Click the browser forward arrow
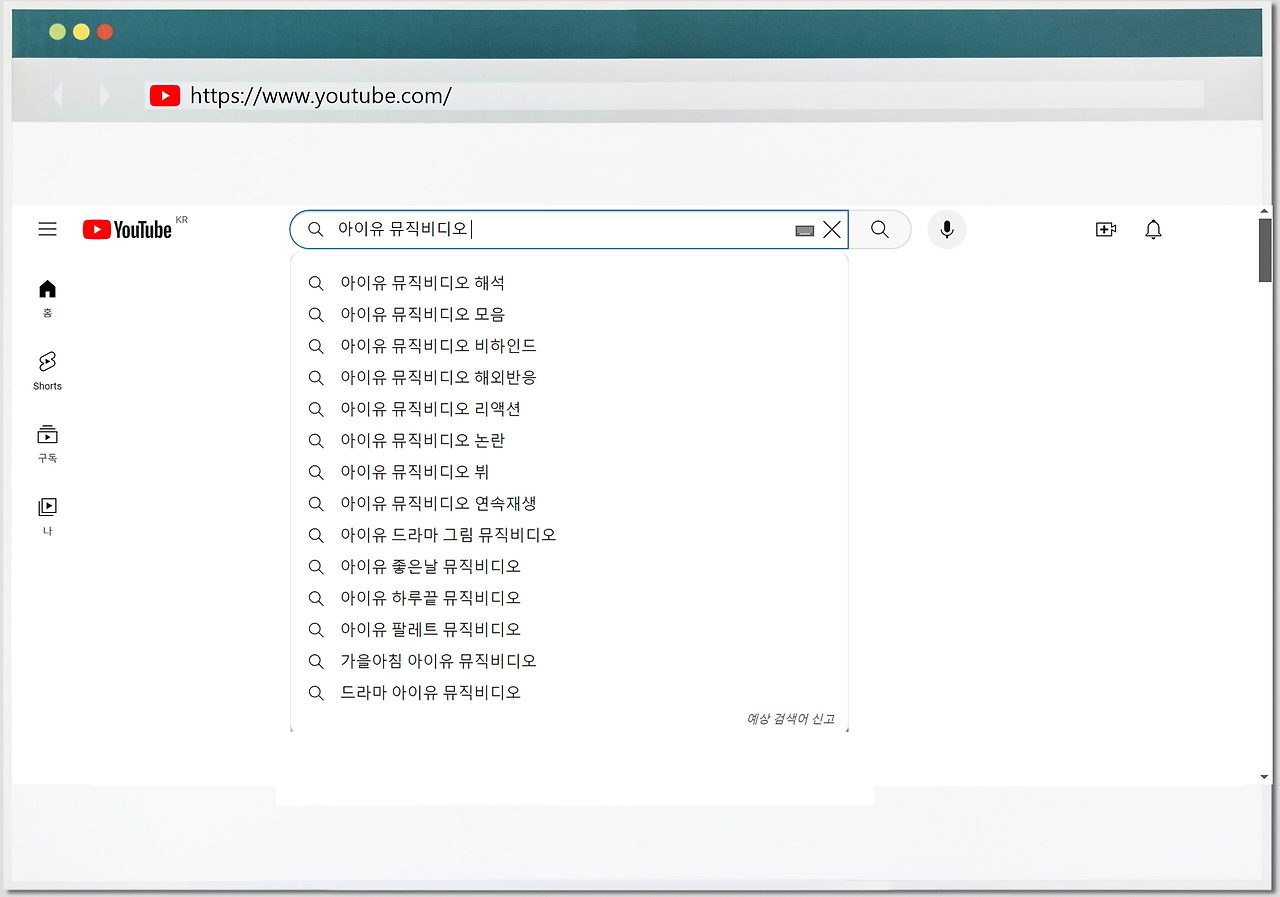Image resolution: width=1280 pixels, height=897 pixels. pos(104,95)
